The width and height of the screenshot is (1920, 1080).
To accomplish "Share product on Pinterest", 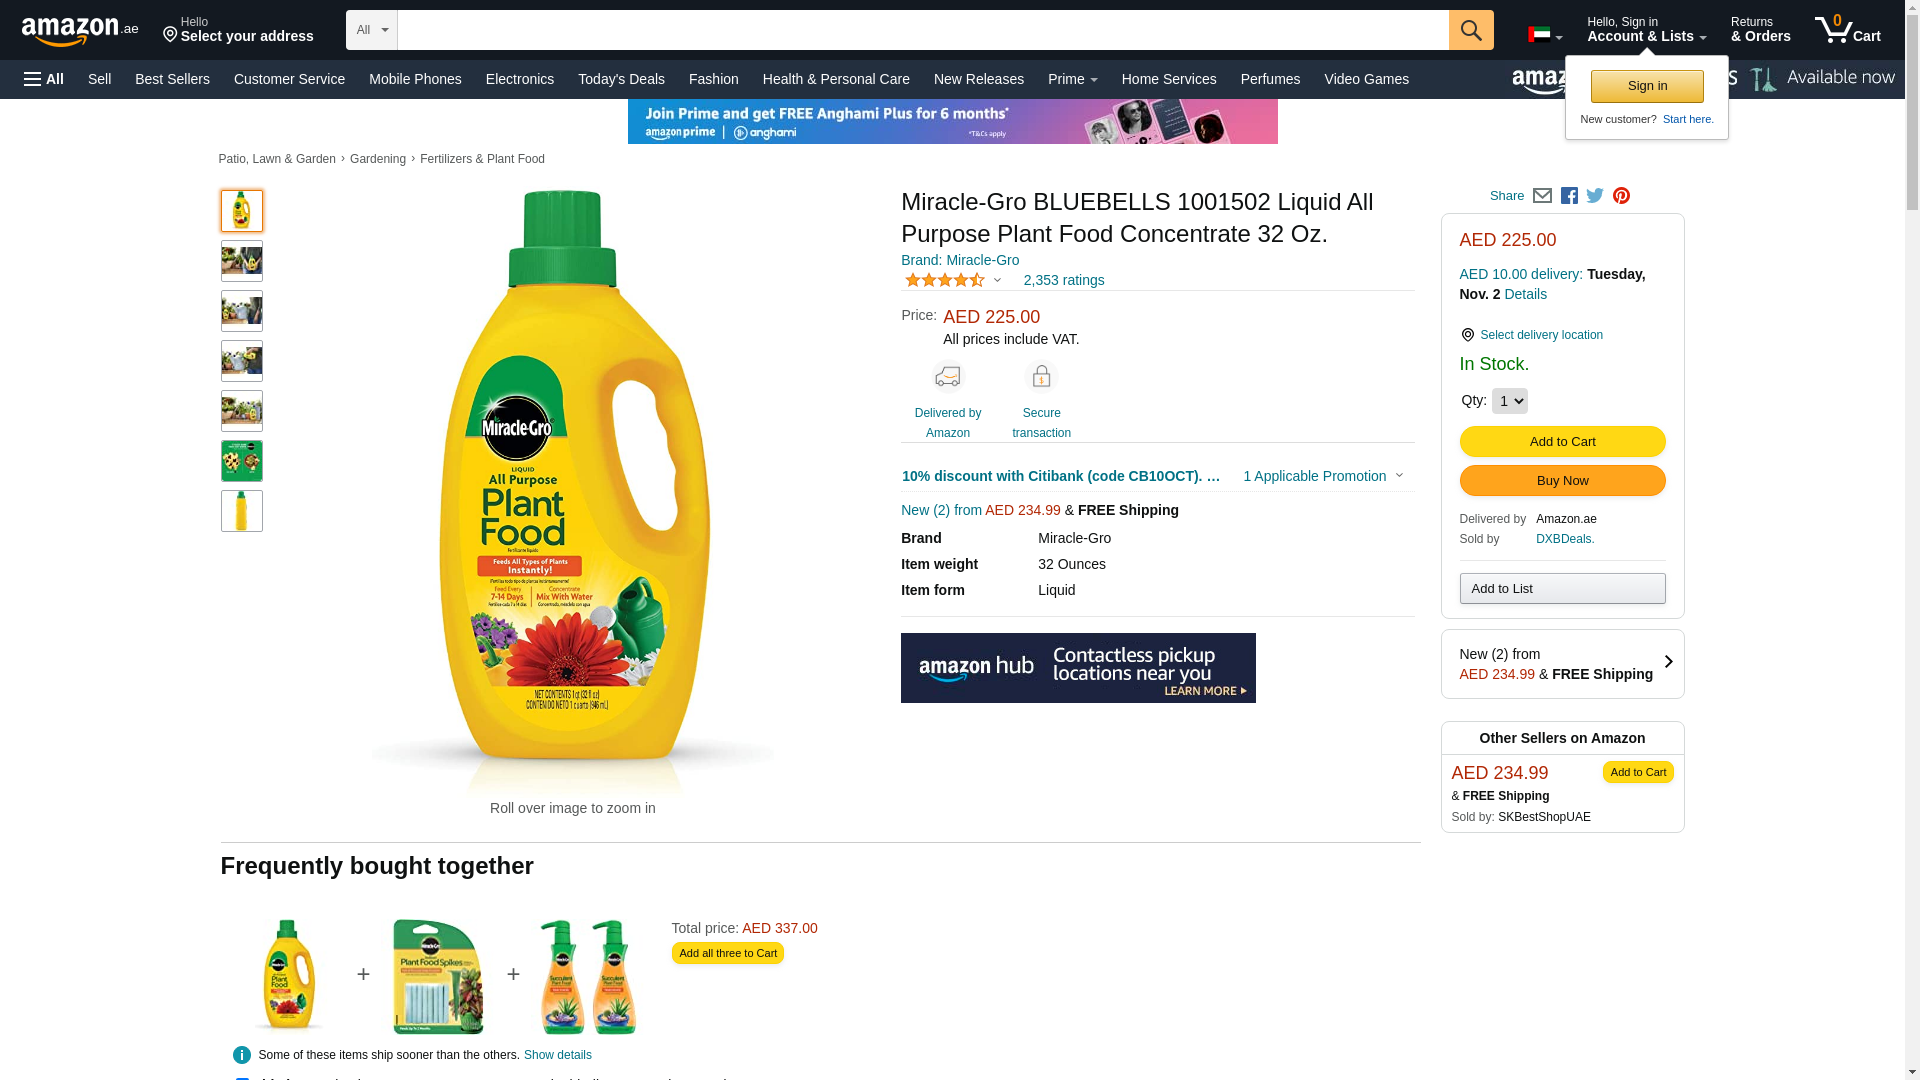I will (1621, 196).
